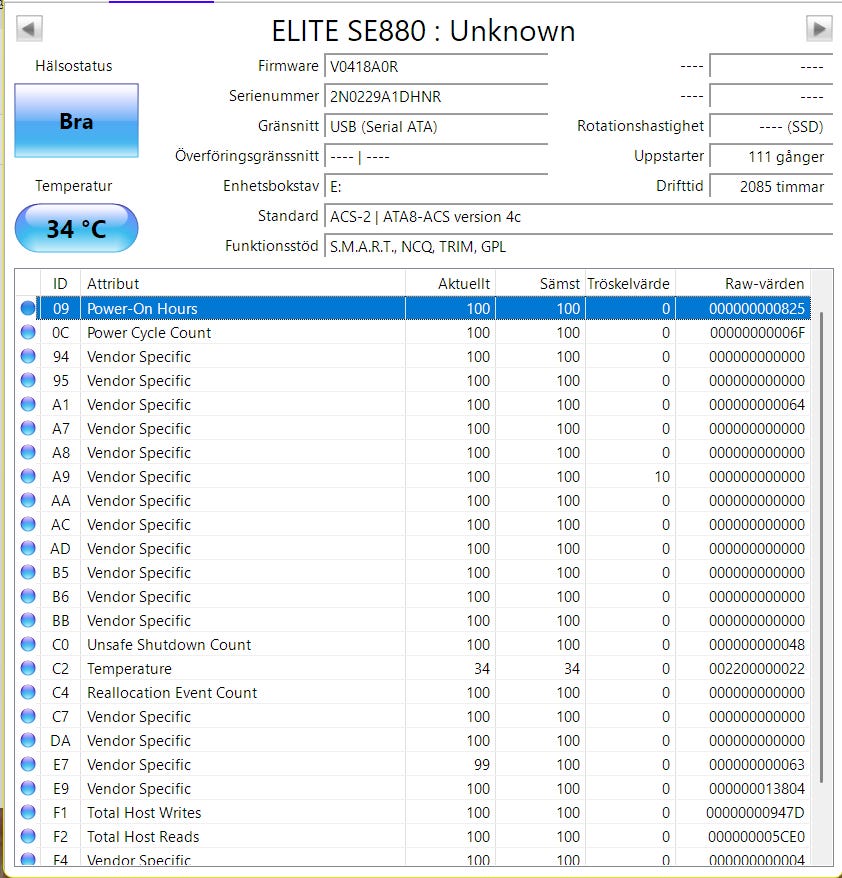Click the blue orb next to Temperature row
842x878 pixels.
[x=28, y=668]
